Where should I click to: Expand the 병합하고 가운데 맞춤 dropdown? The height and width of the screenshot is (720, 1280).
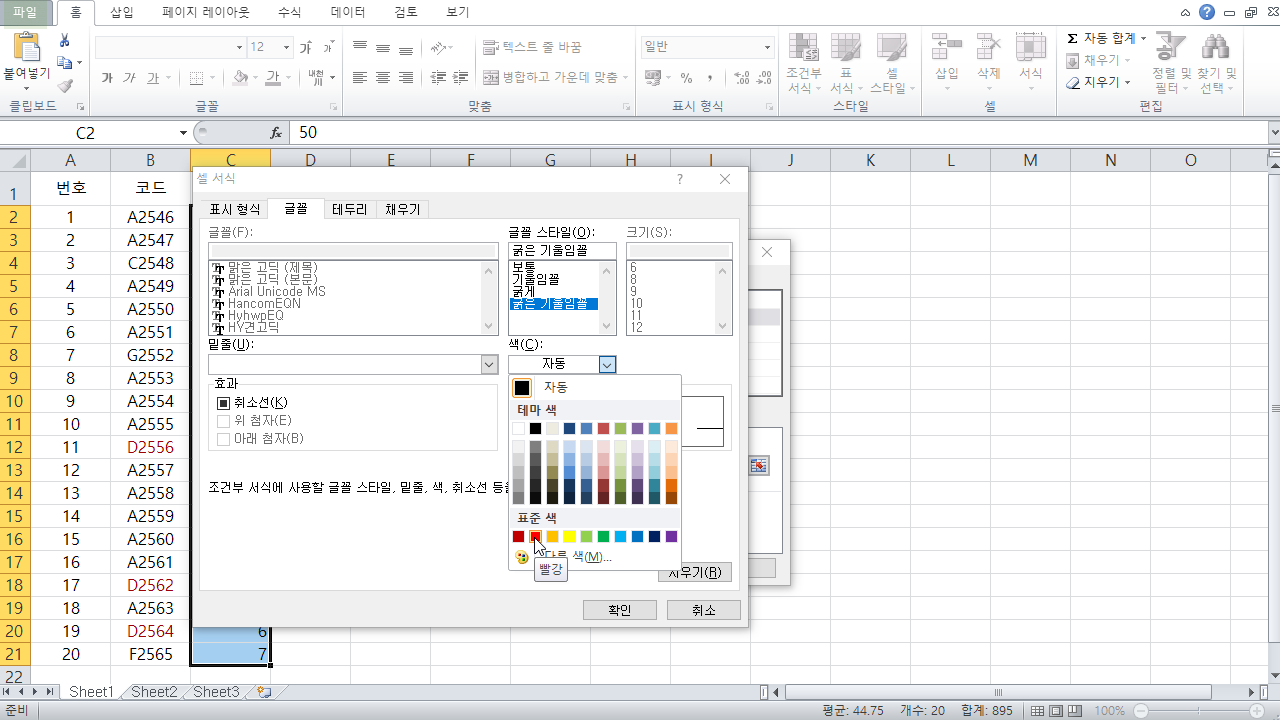point(626,78)
